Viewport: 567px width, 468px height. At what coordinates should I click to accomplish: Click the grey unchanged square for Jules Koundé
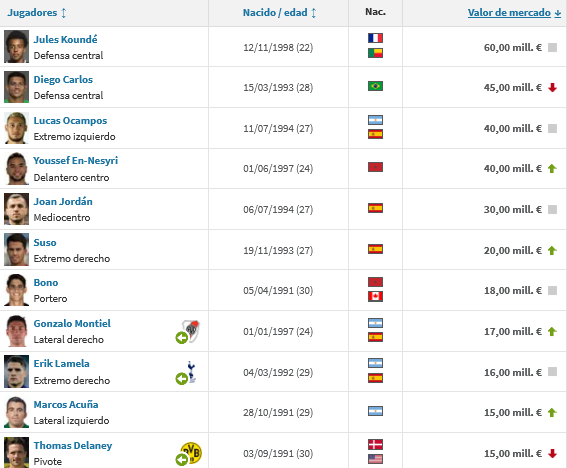point(552,47)
